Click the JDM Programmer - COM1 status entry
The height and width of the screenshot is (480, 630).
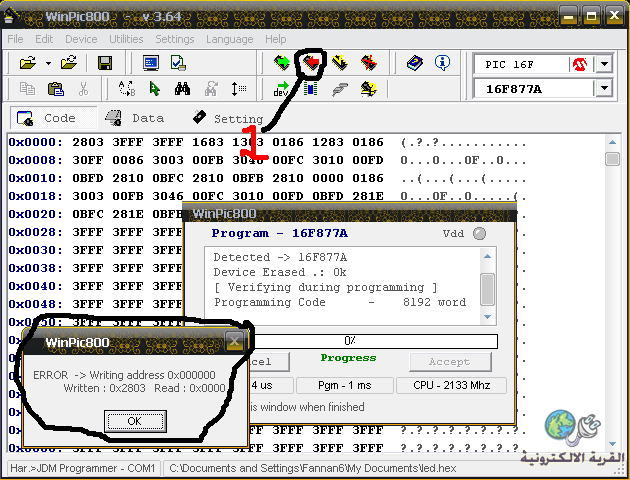pyautogui.click(x=83, y=468)
